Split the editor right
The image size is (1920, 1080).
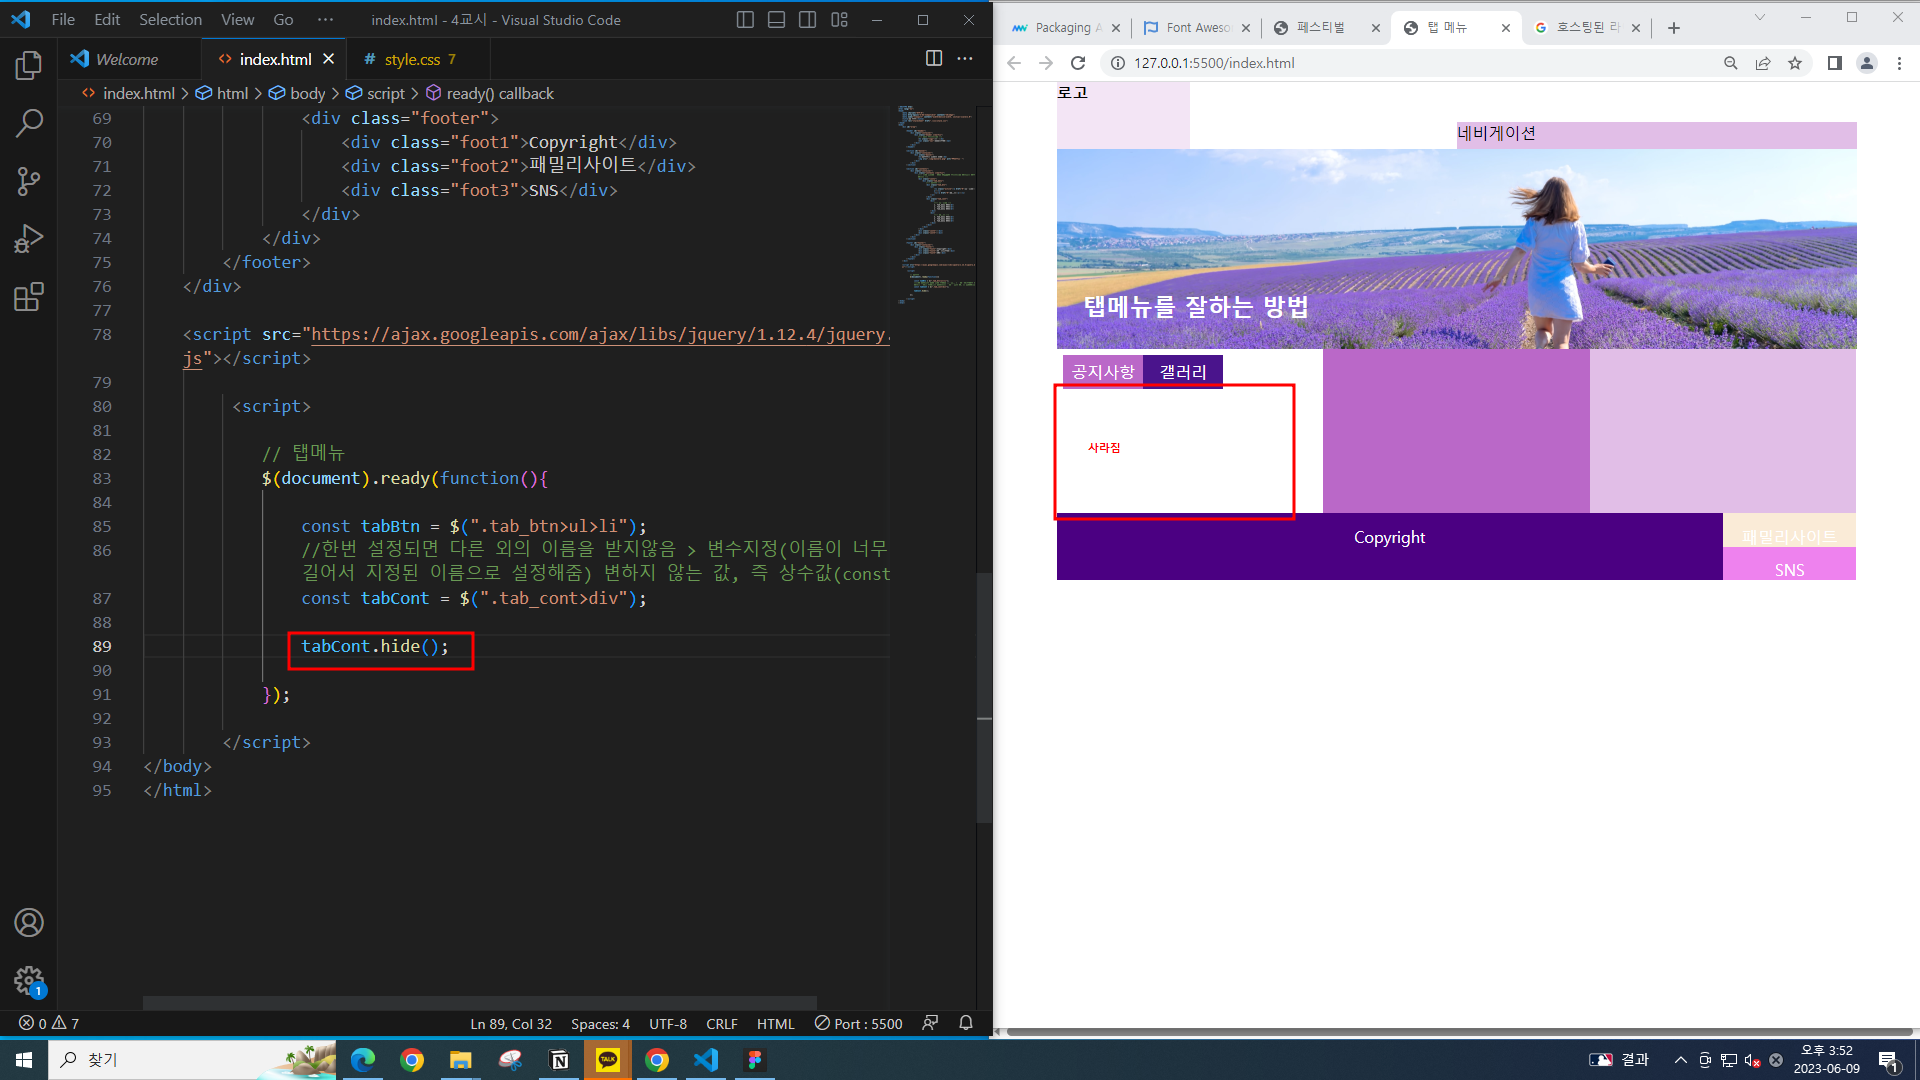(x=933, y=59)
